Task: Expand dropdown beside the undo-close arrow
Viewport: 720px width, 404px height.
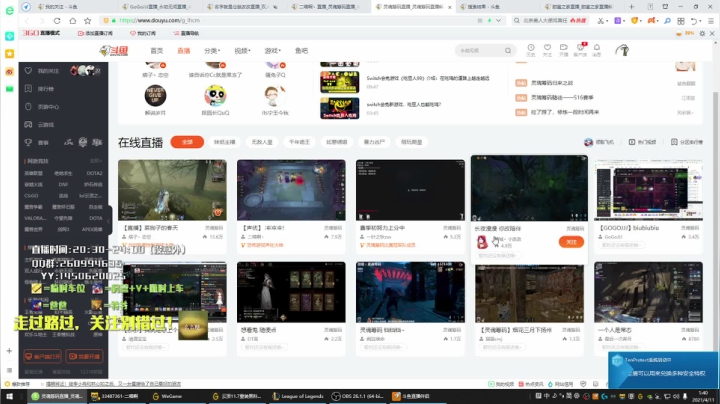Action: 701,21
